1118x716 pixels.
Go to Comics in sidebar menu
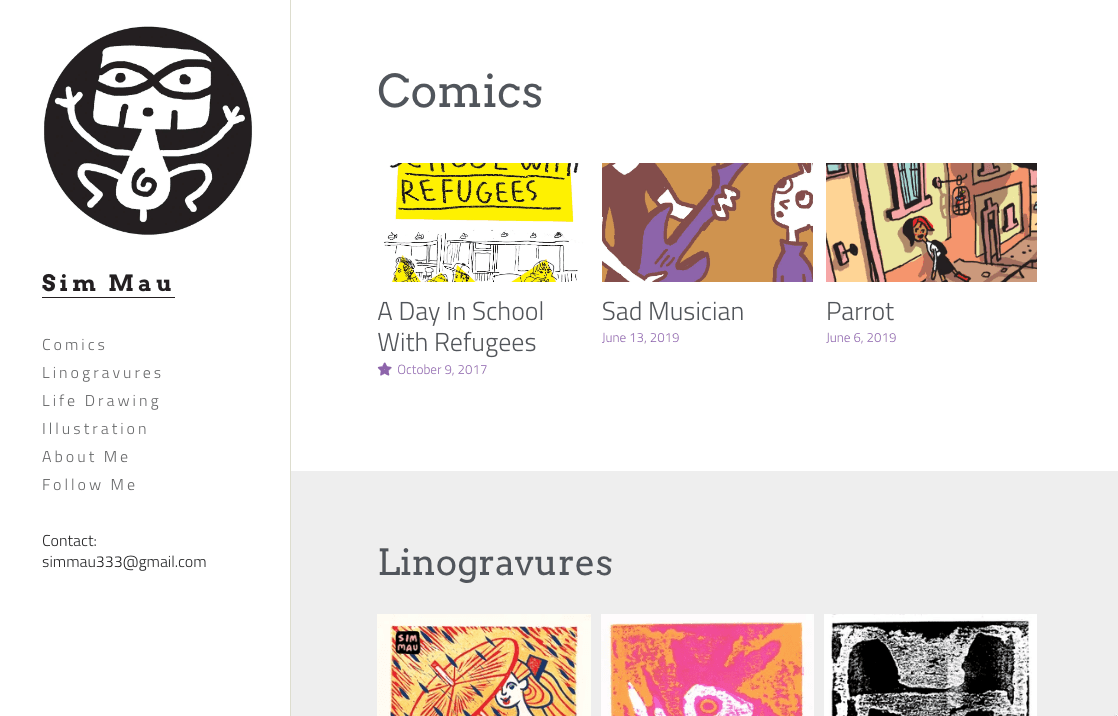click(x=74, y=345)
